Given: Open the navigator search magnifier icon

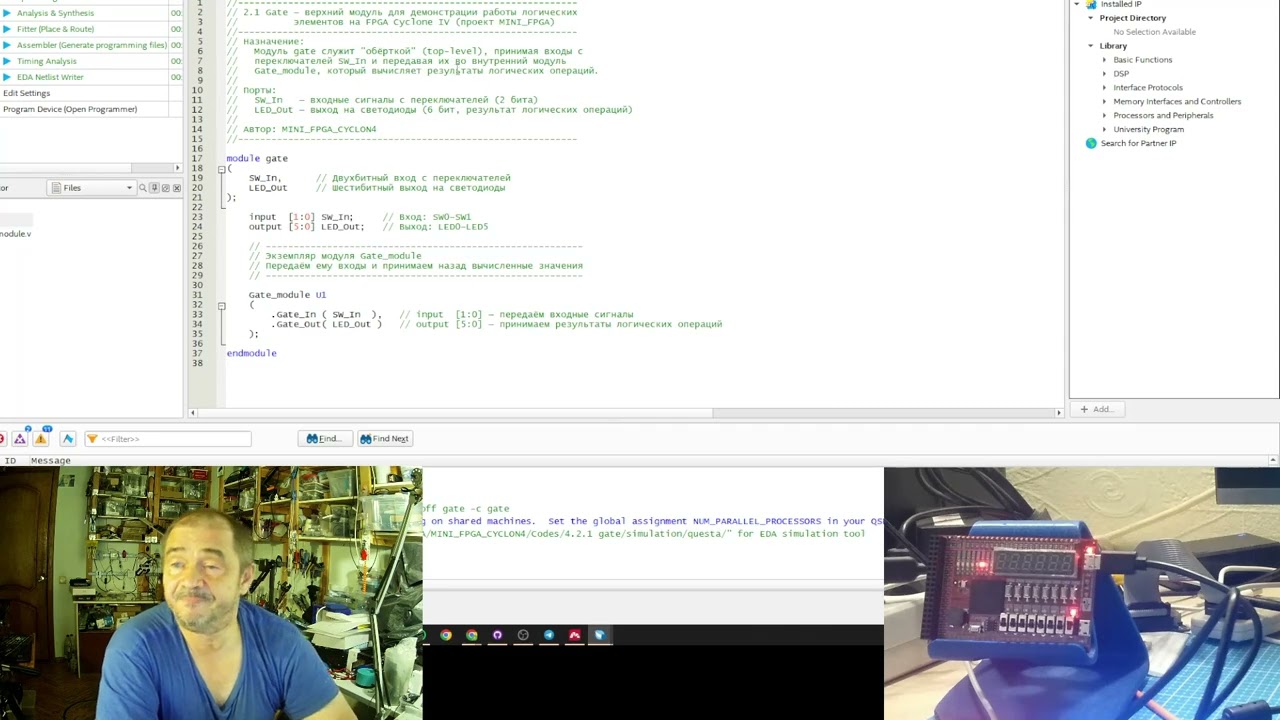Looking at the screenshot, I should tap(142, 188).
